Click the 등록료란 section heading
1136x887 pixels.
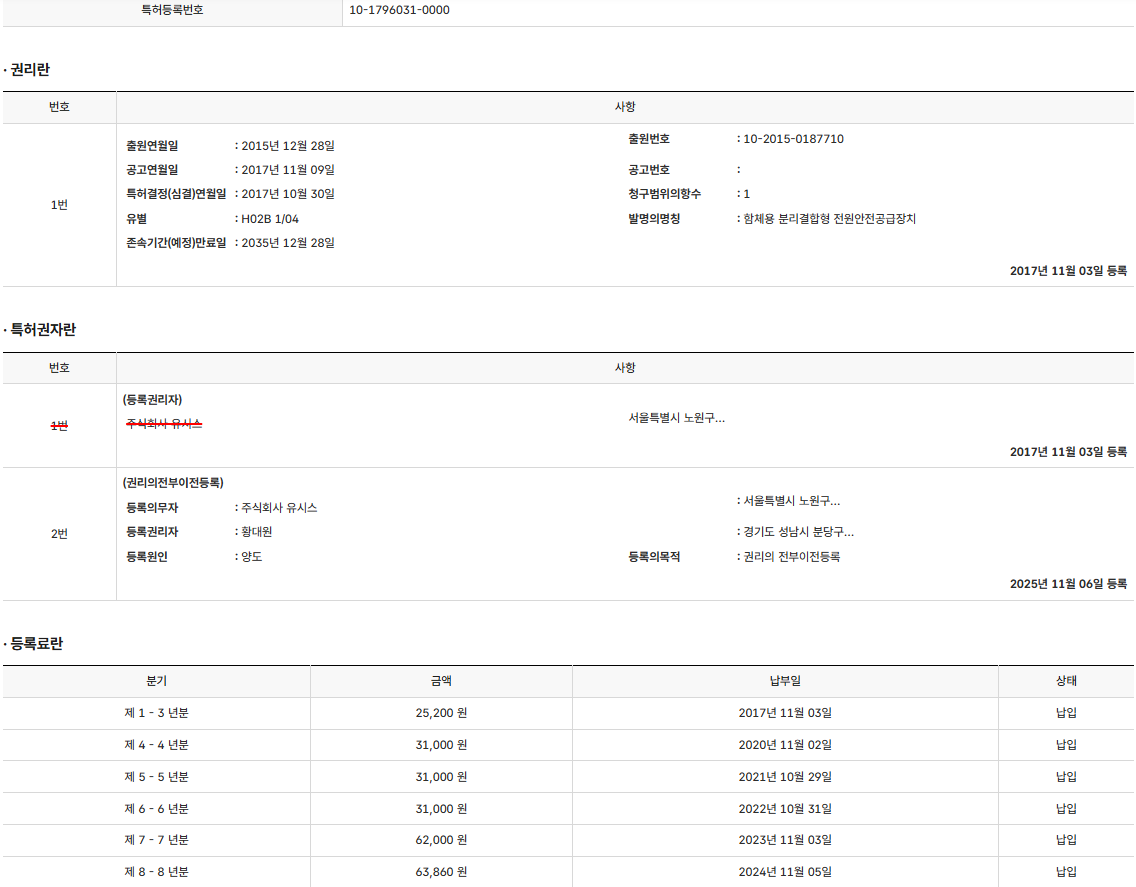[x=37, y=644]
